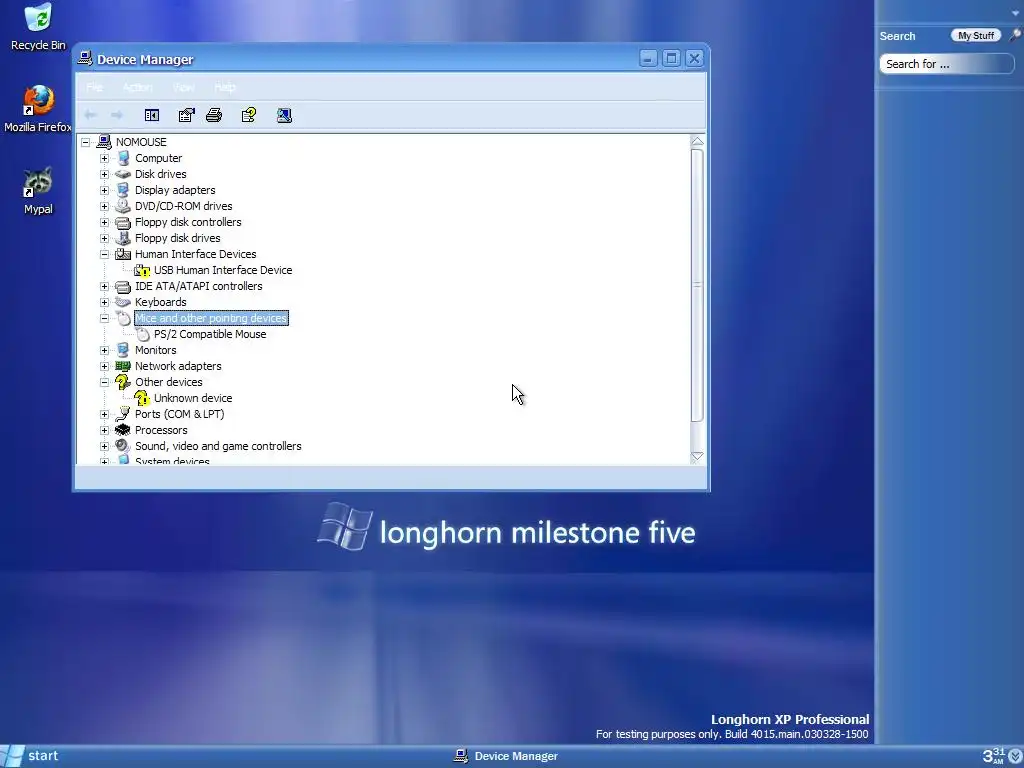This screenshot has height=768, width=1024.
Task: Click Device Manager taskbar button
Action: pos(506,756)
